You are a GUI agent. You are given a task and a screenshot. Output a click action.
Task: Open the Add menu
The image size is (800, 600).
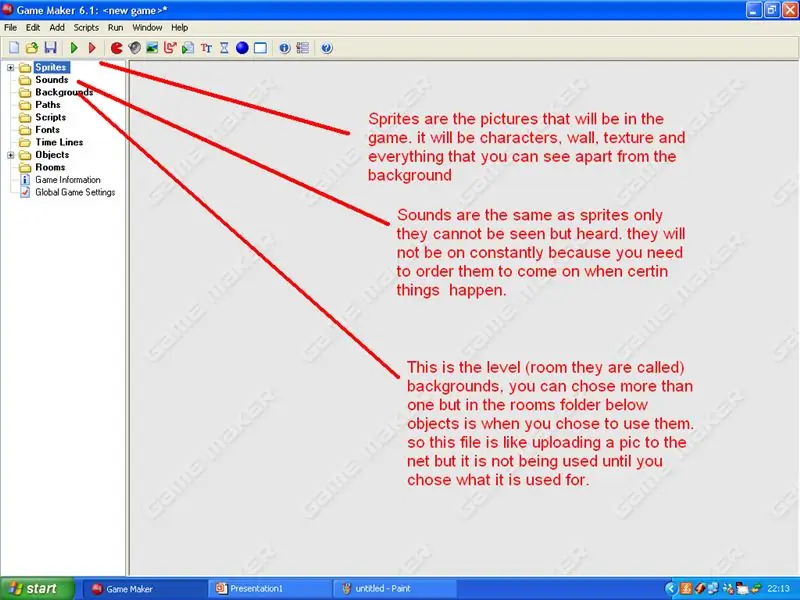click(57, 28)
